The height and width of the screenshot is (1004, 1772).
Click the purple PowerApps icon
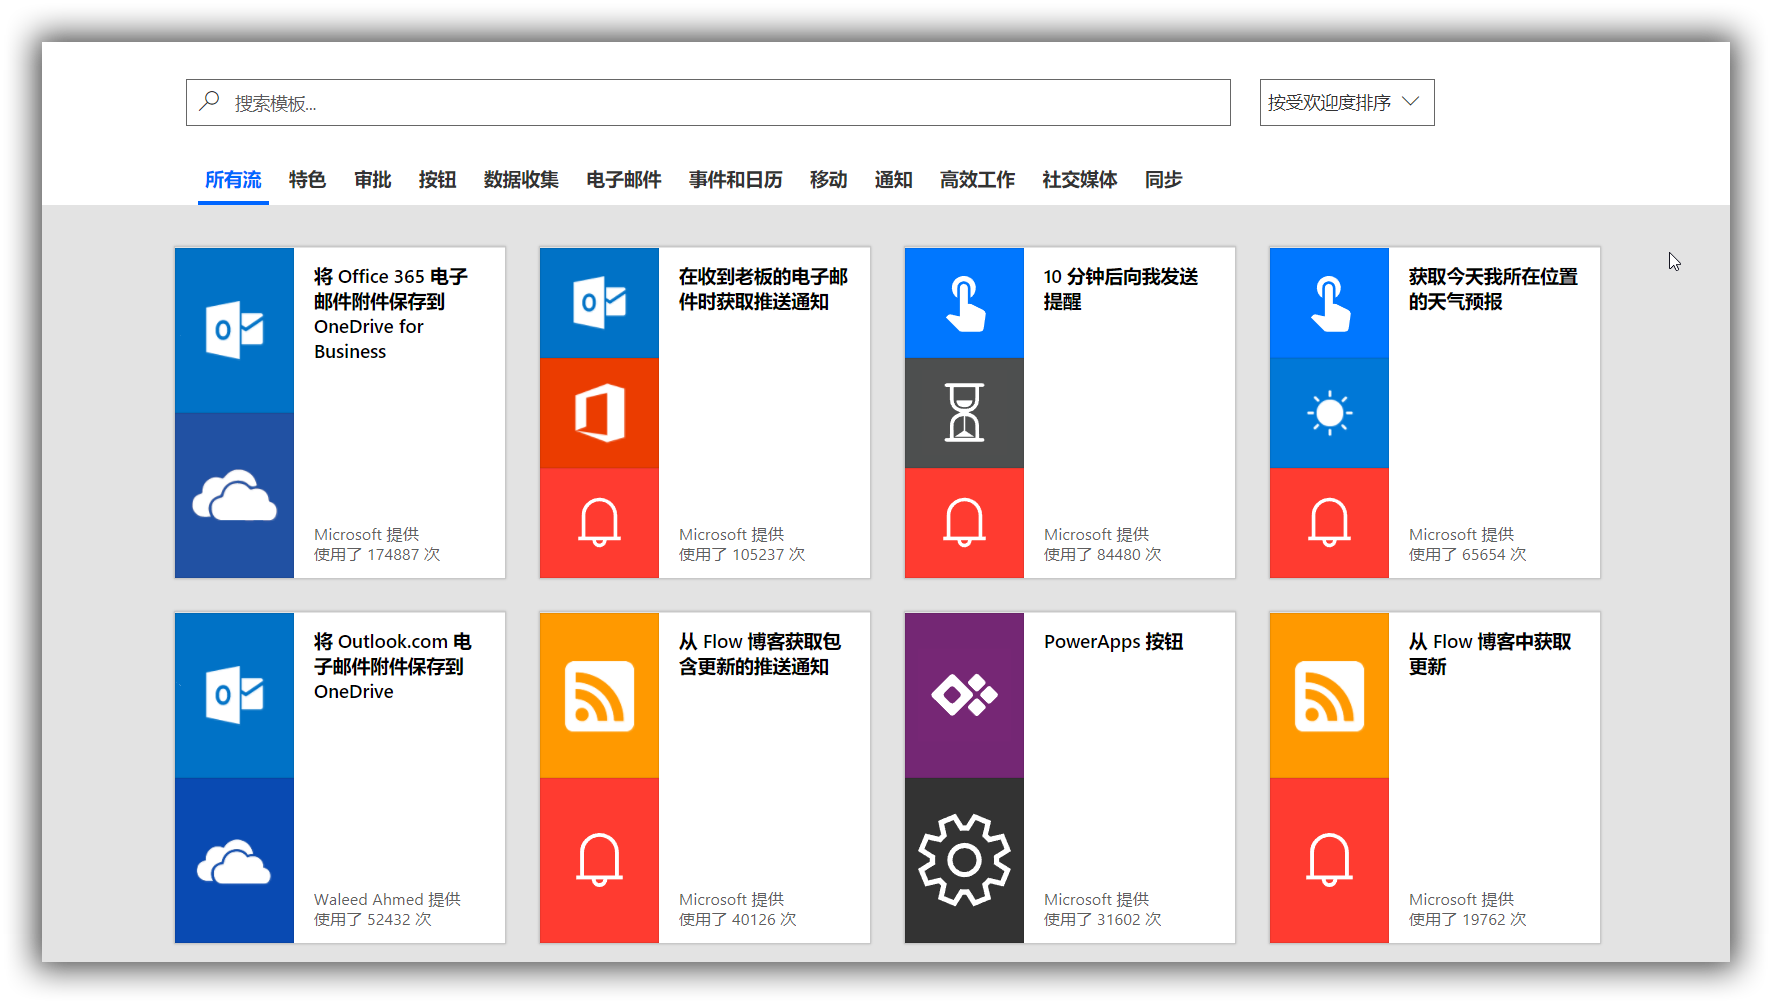[x=964, y=695]
